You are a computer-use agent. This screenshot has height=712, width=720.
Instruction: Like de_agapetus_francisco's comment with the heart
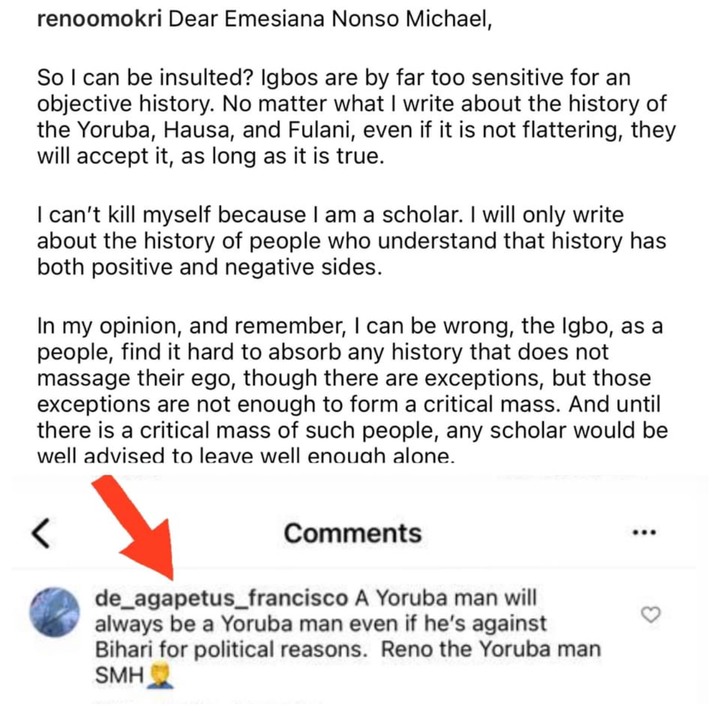[x=650, y=614]
